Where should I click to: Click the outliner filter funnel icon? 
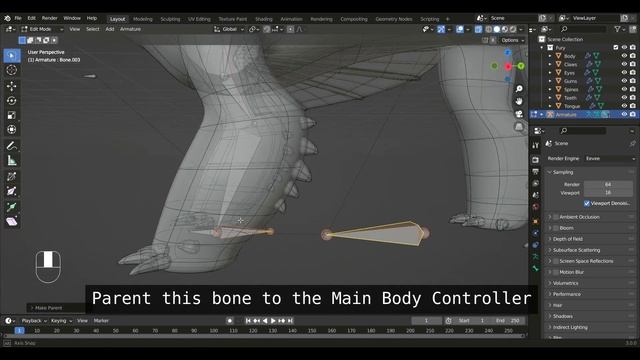(618, 29)
